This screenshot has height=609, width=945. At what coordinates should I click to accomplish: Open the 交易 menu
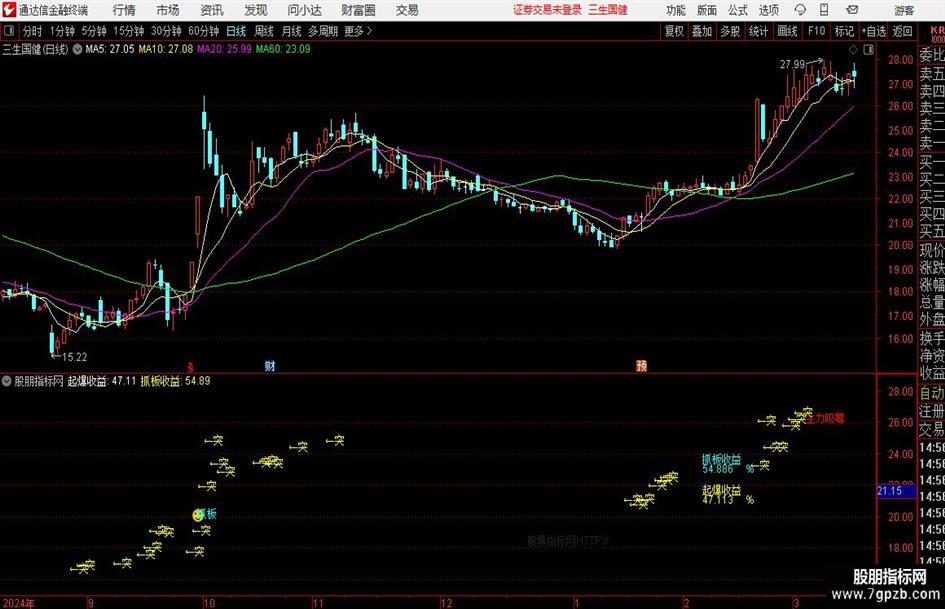coord(407,10)
